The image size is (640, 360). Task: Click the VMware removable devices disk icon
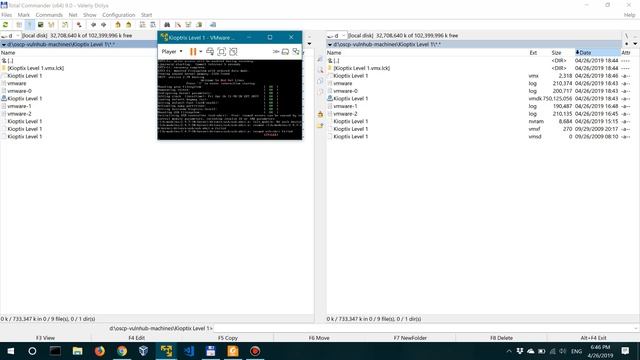pyautogui.click(x=285, y=51)
